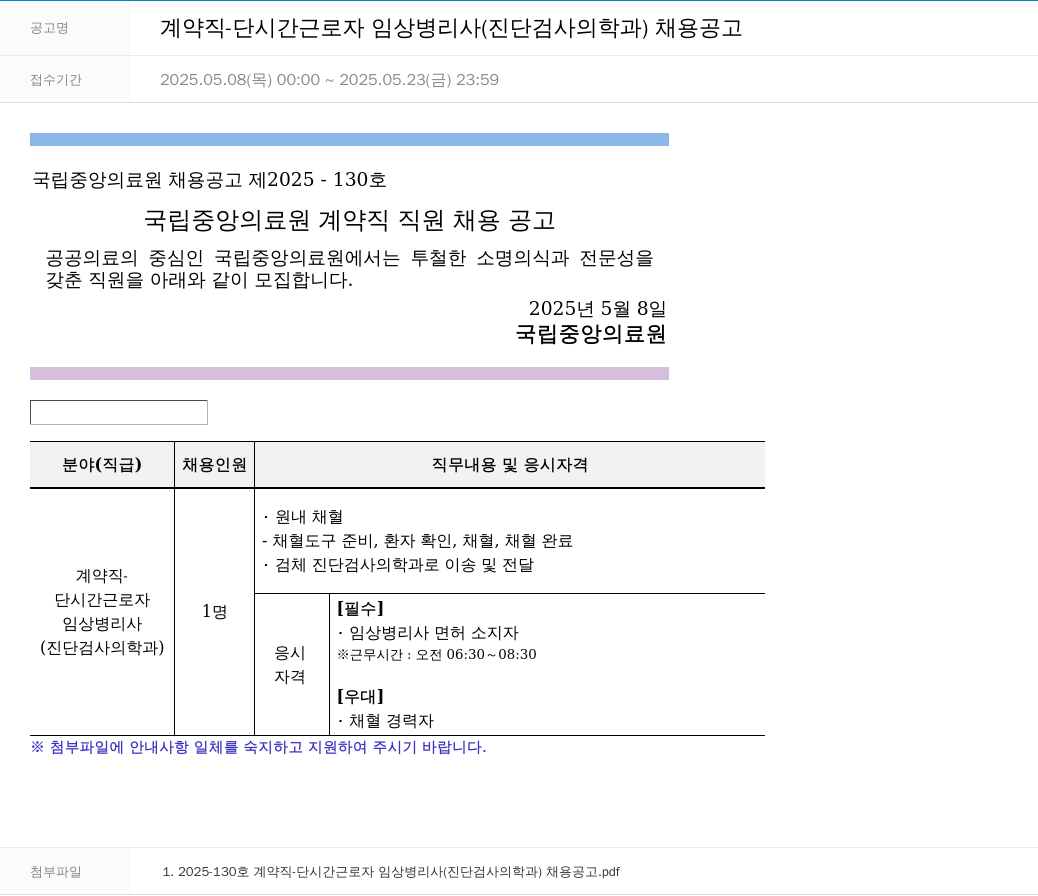Click table header 채용인원
This screenshot has height=896, width=1038.
coord(214,465)
